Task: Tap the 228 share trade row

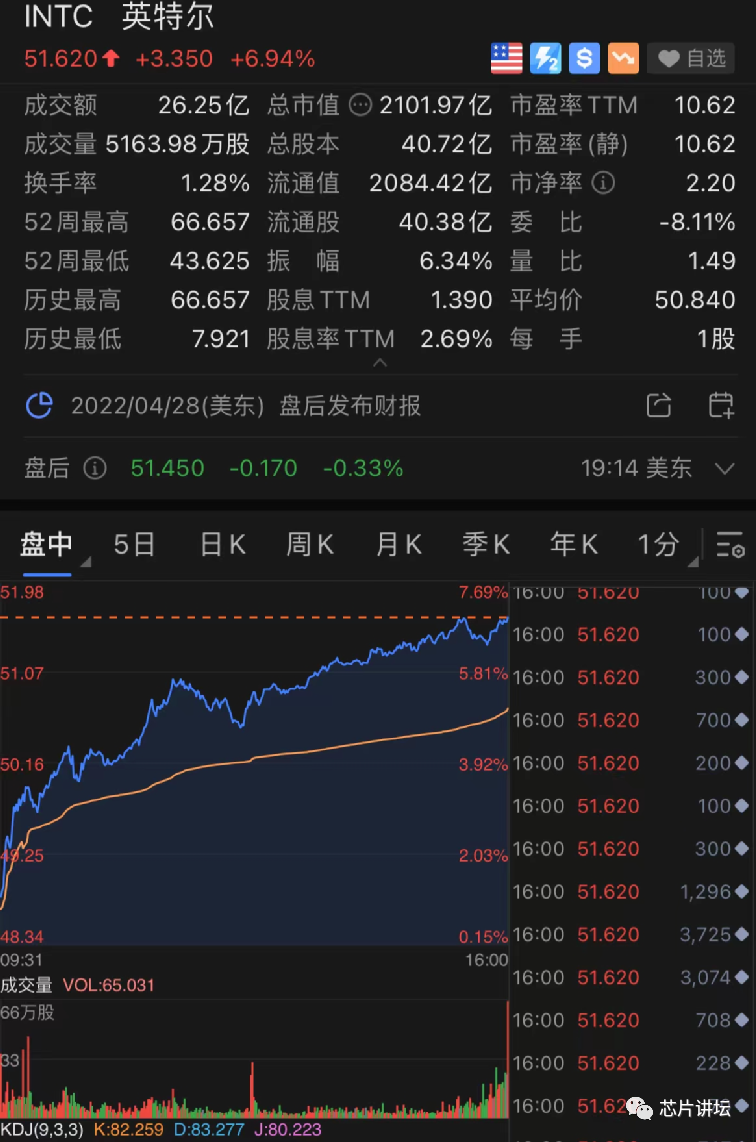Action: pos(631,1063)
